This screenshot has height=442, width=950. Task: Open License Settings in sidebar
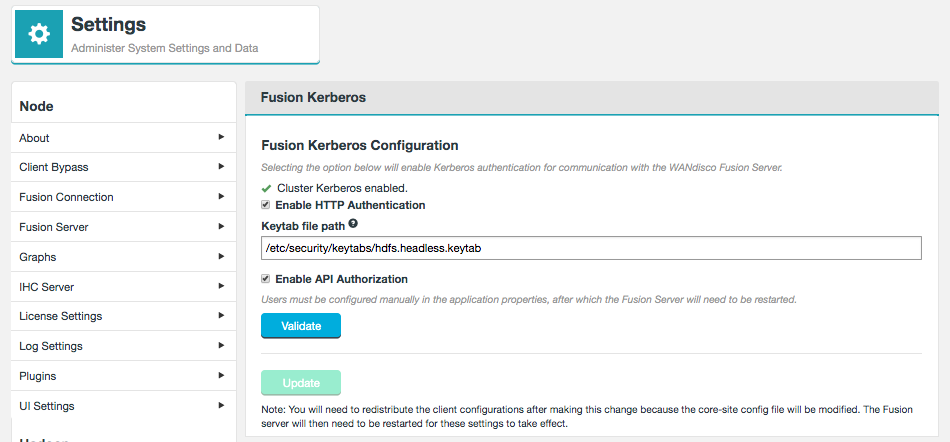pyautogui.click(x=124, y=316)
